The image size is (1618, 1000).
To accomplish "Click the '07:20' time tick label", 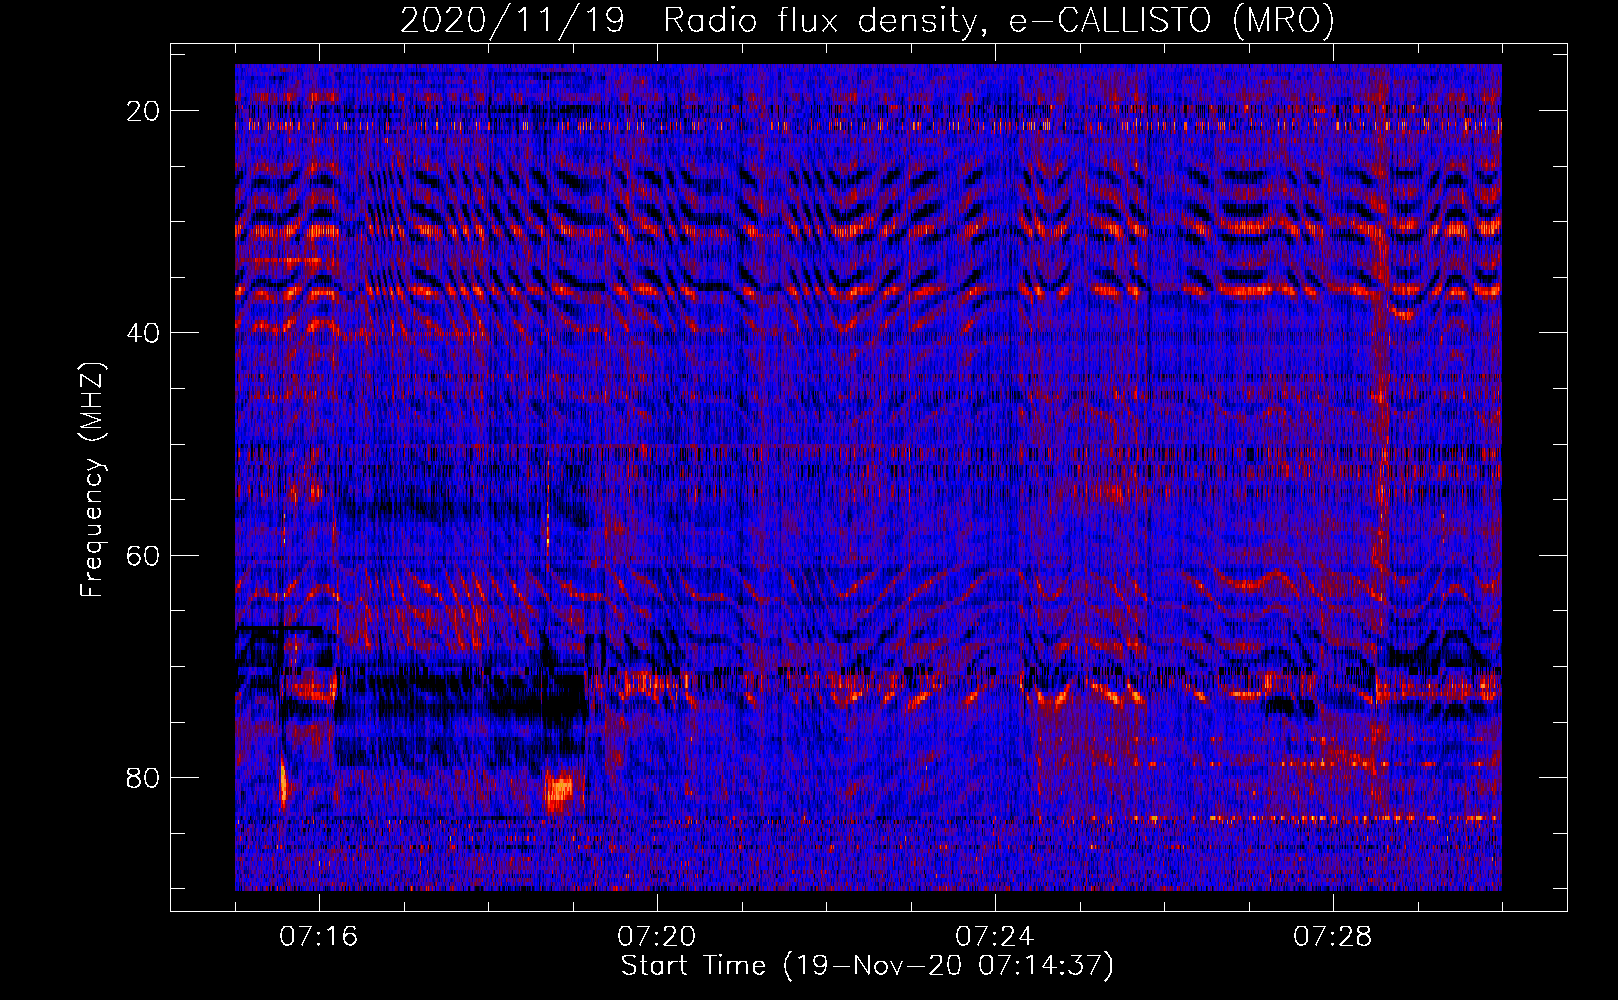I will pyautogui.click(x=657, y=937).
